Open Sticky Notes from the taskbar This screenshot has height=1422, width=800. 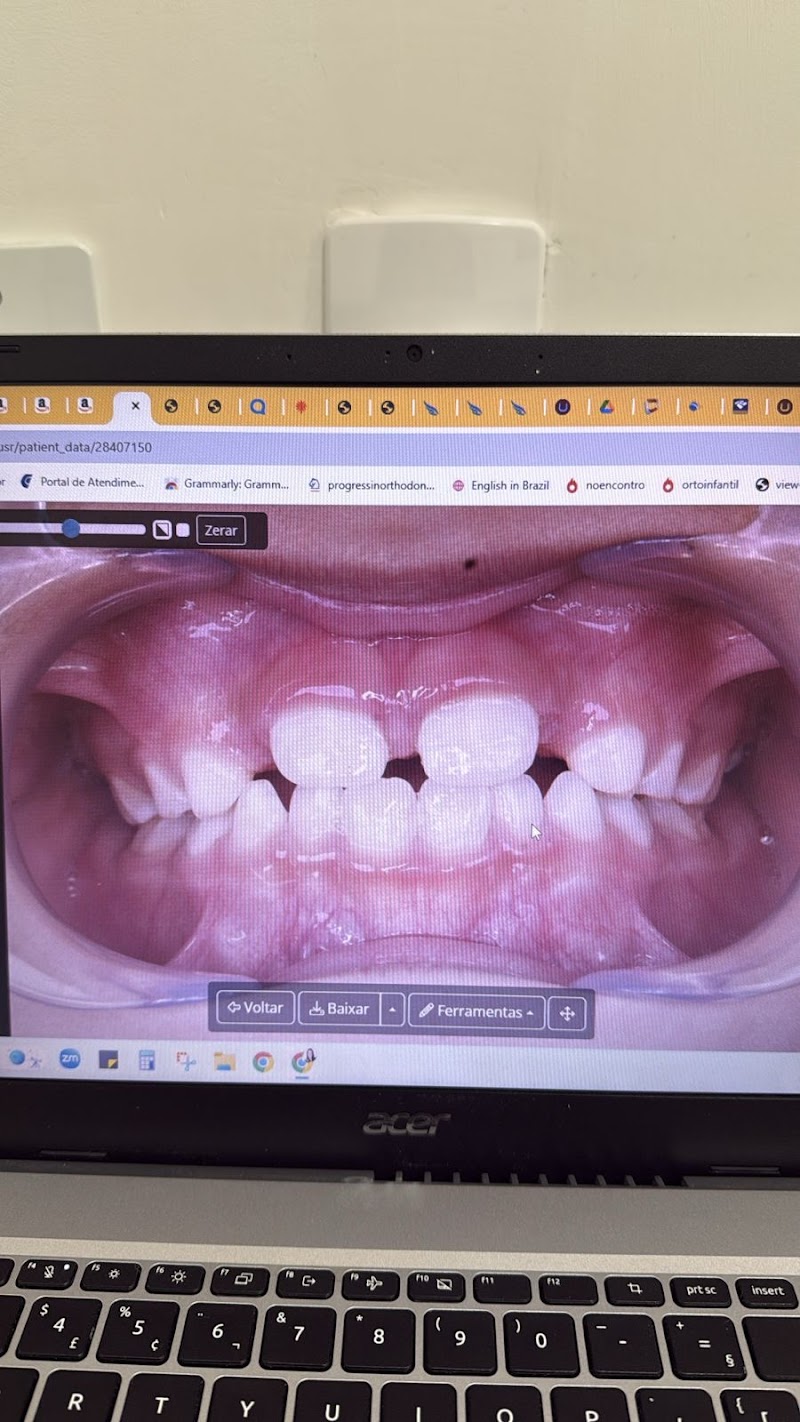(x=108, y=1060)
